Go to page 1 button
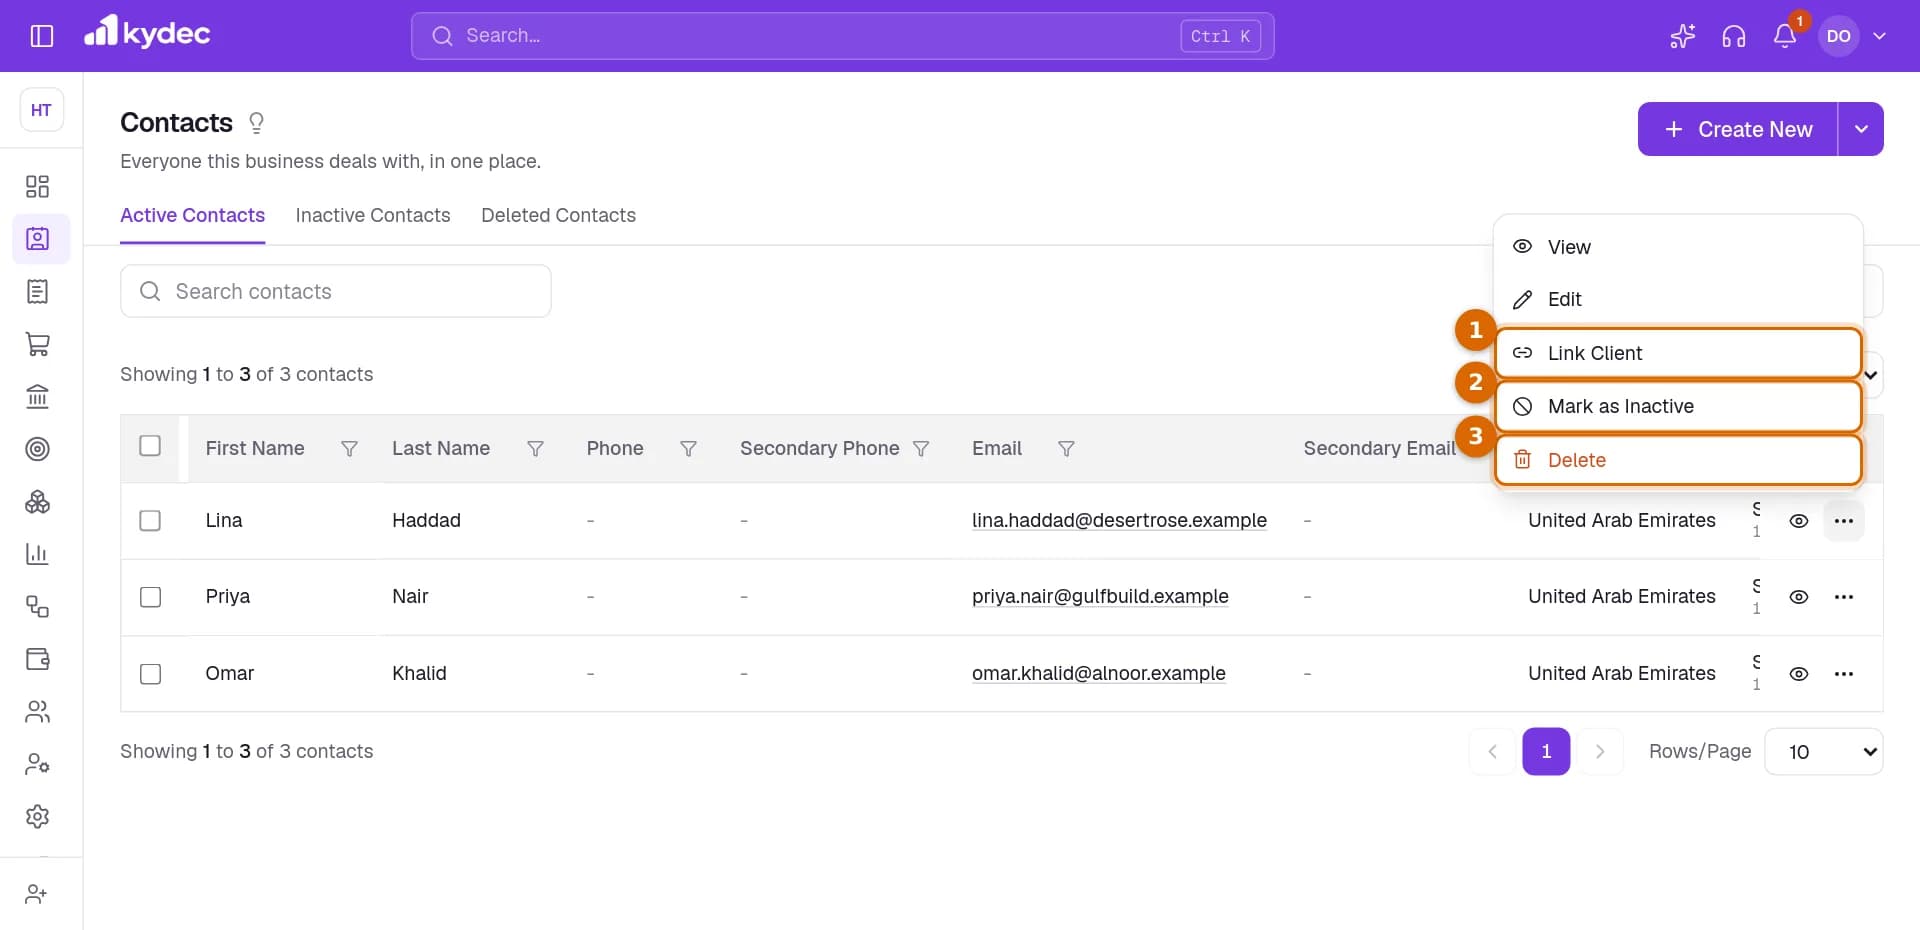This screenshot has height=930, width=1920. [x=1546, y=752]
